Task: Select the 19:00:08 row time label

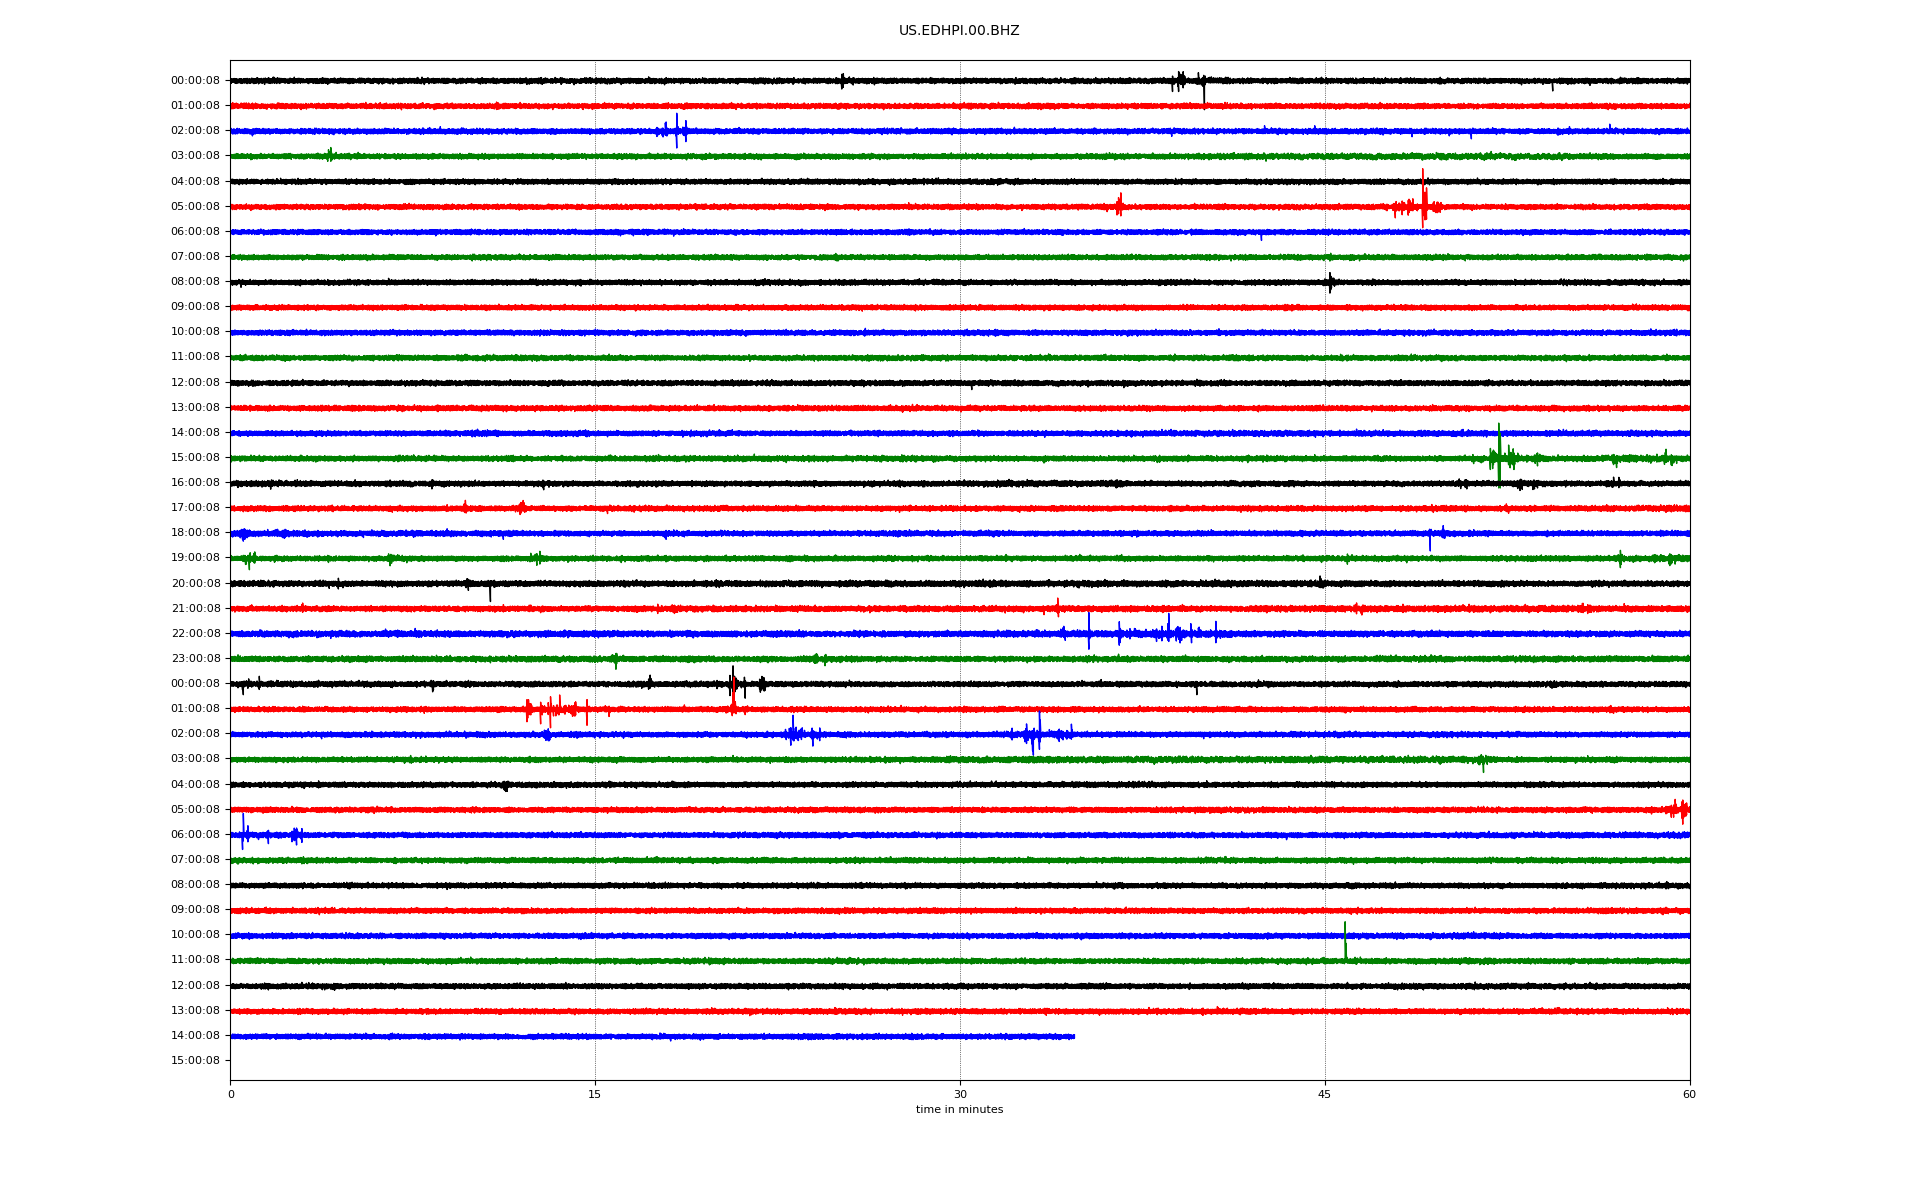Action: point(195,558)
